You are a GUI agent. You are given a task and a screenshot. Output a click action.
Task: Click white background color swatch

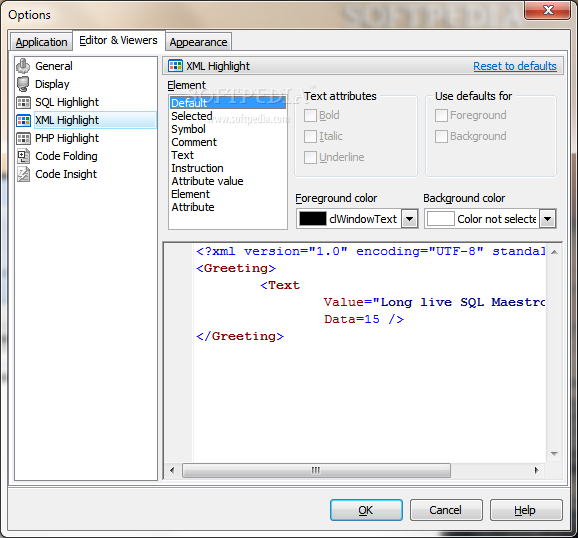(441, 219)
